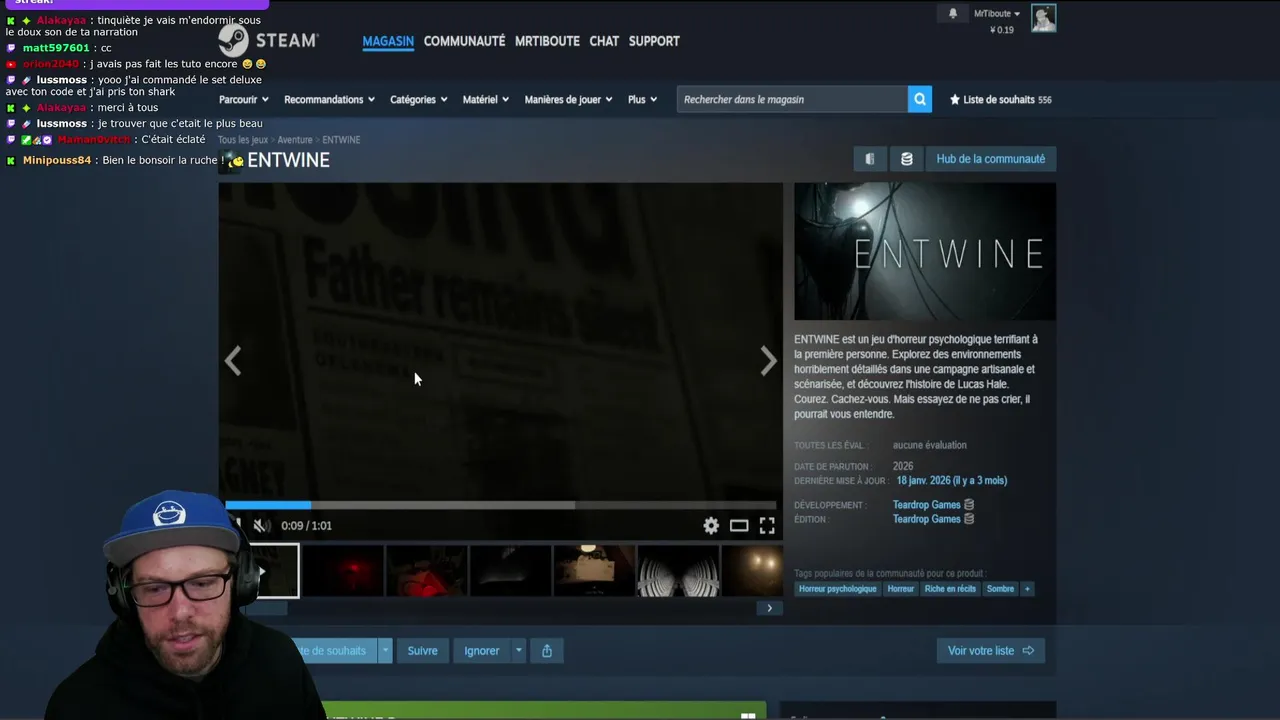Viewport: 1280px width, 720px height.
Task: Open the CHAT tab
Action: (x=604, y=41)
